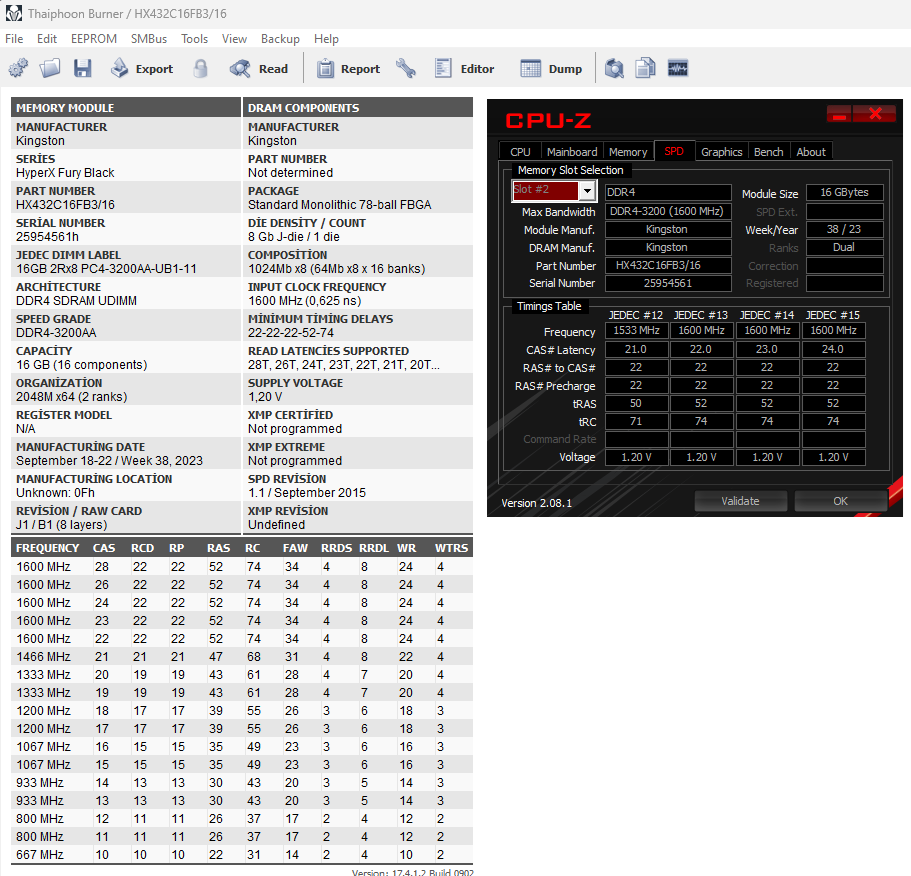Click the Report clipboard button
This screenshot has width=911, height=876.
coord(348,69)
